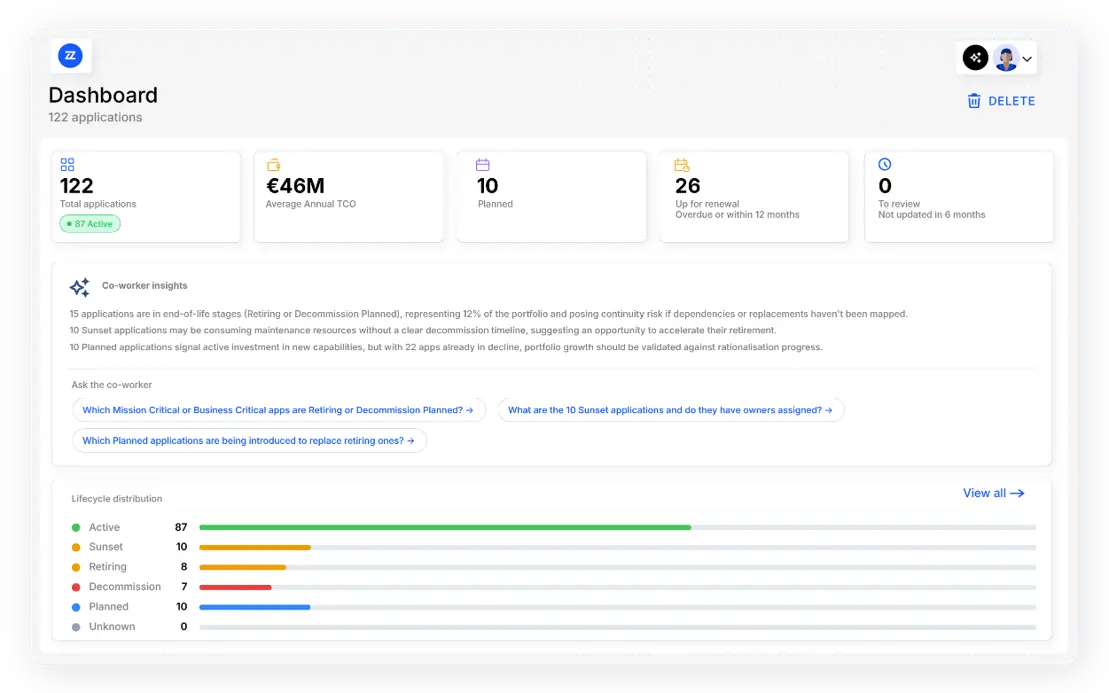Image resolution: width=1109 pixels, height=693 pixels.
Task: Click the insight starting '10 Planned applications'
Action: pyautogui.click(x=446, y=347)
